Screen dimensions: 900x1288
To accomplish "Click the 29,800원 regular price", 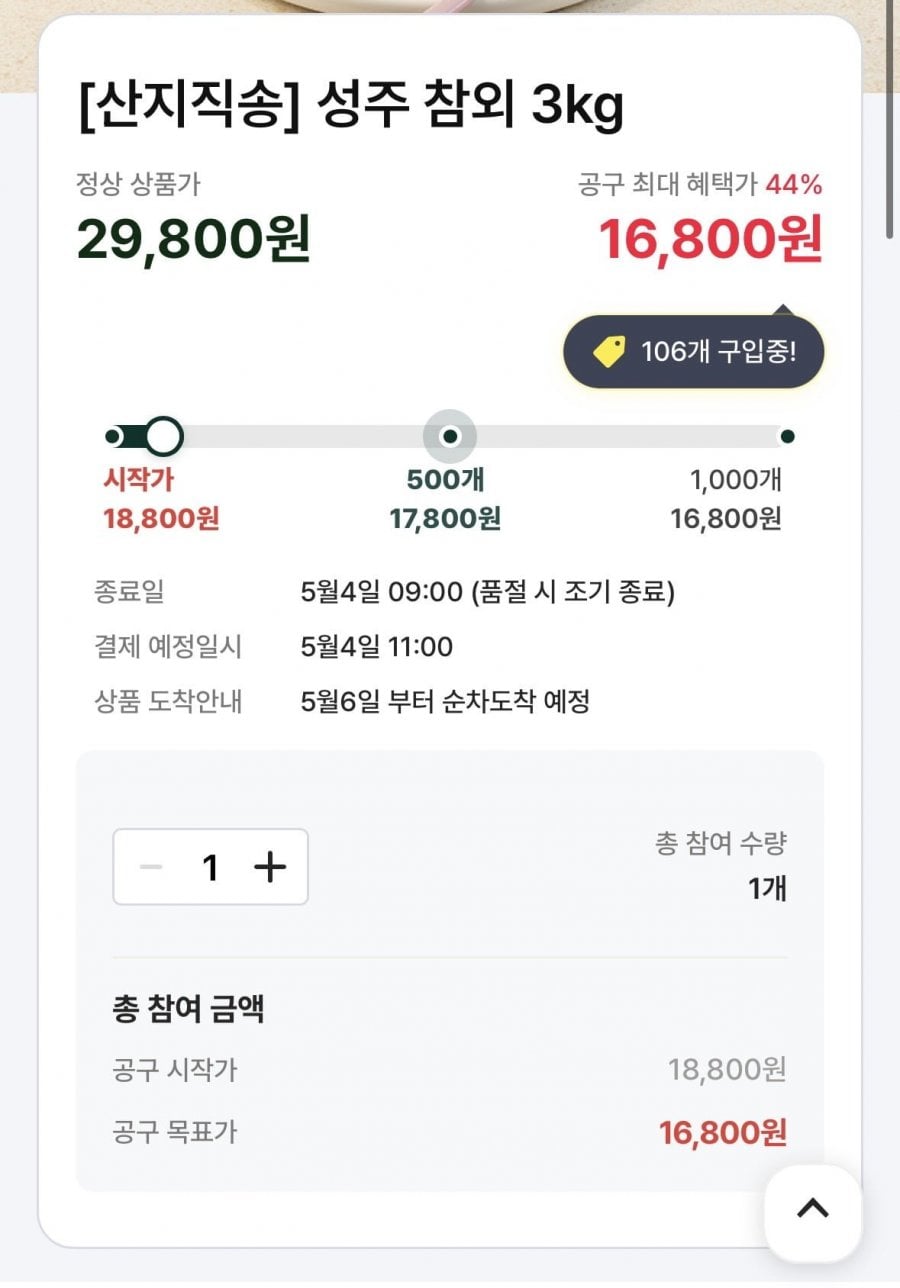I will 194,240.
